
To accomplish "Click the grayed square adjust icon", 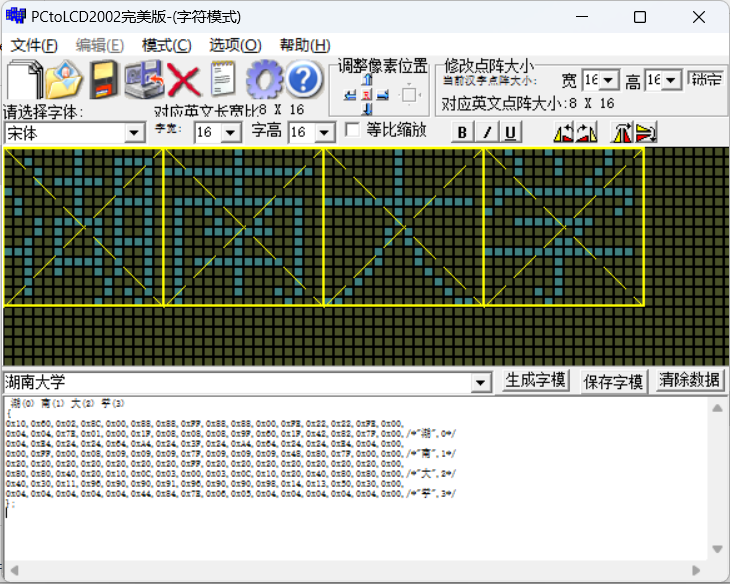I will pyautogui.click(x=409, y=95).
